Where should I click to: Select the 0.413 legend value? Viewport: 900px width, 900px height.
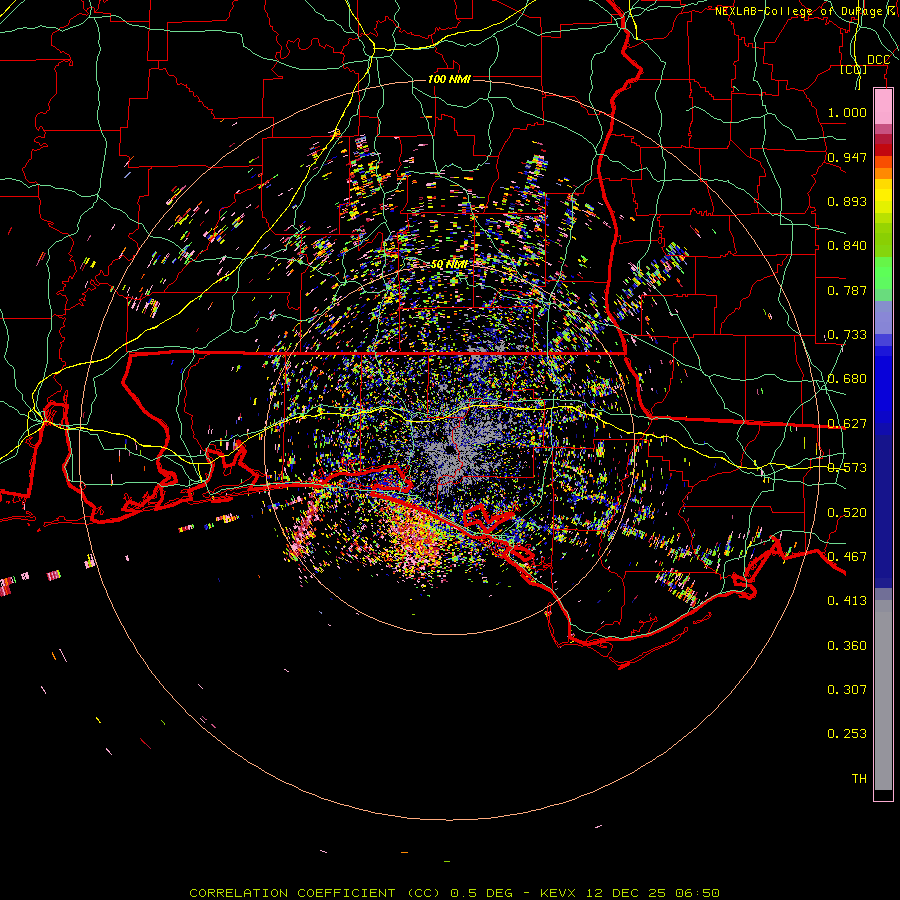click(x=847, y=601)
